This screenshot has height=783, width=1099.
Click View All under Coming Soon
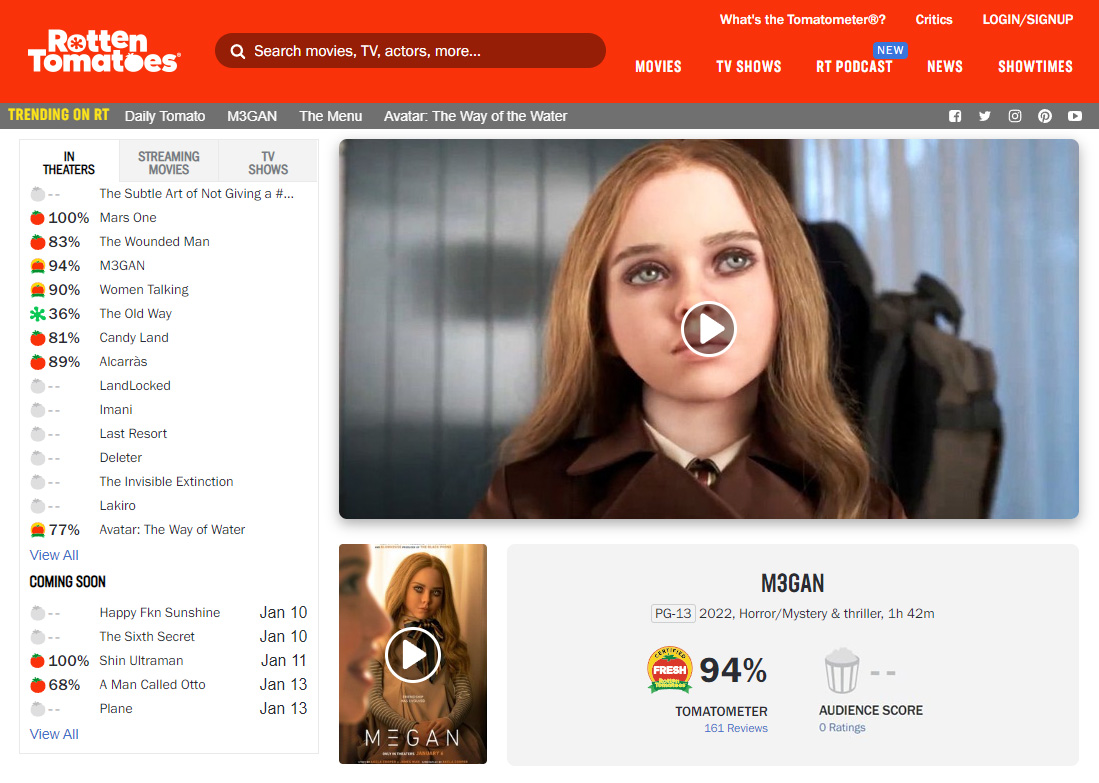(x=54, y=734)
